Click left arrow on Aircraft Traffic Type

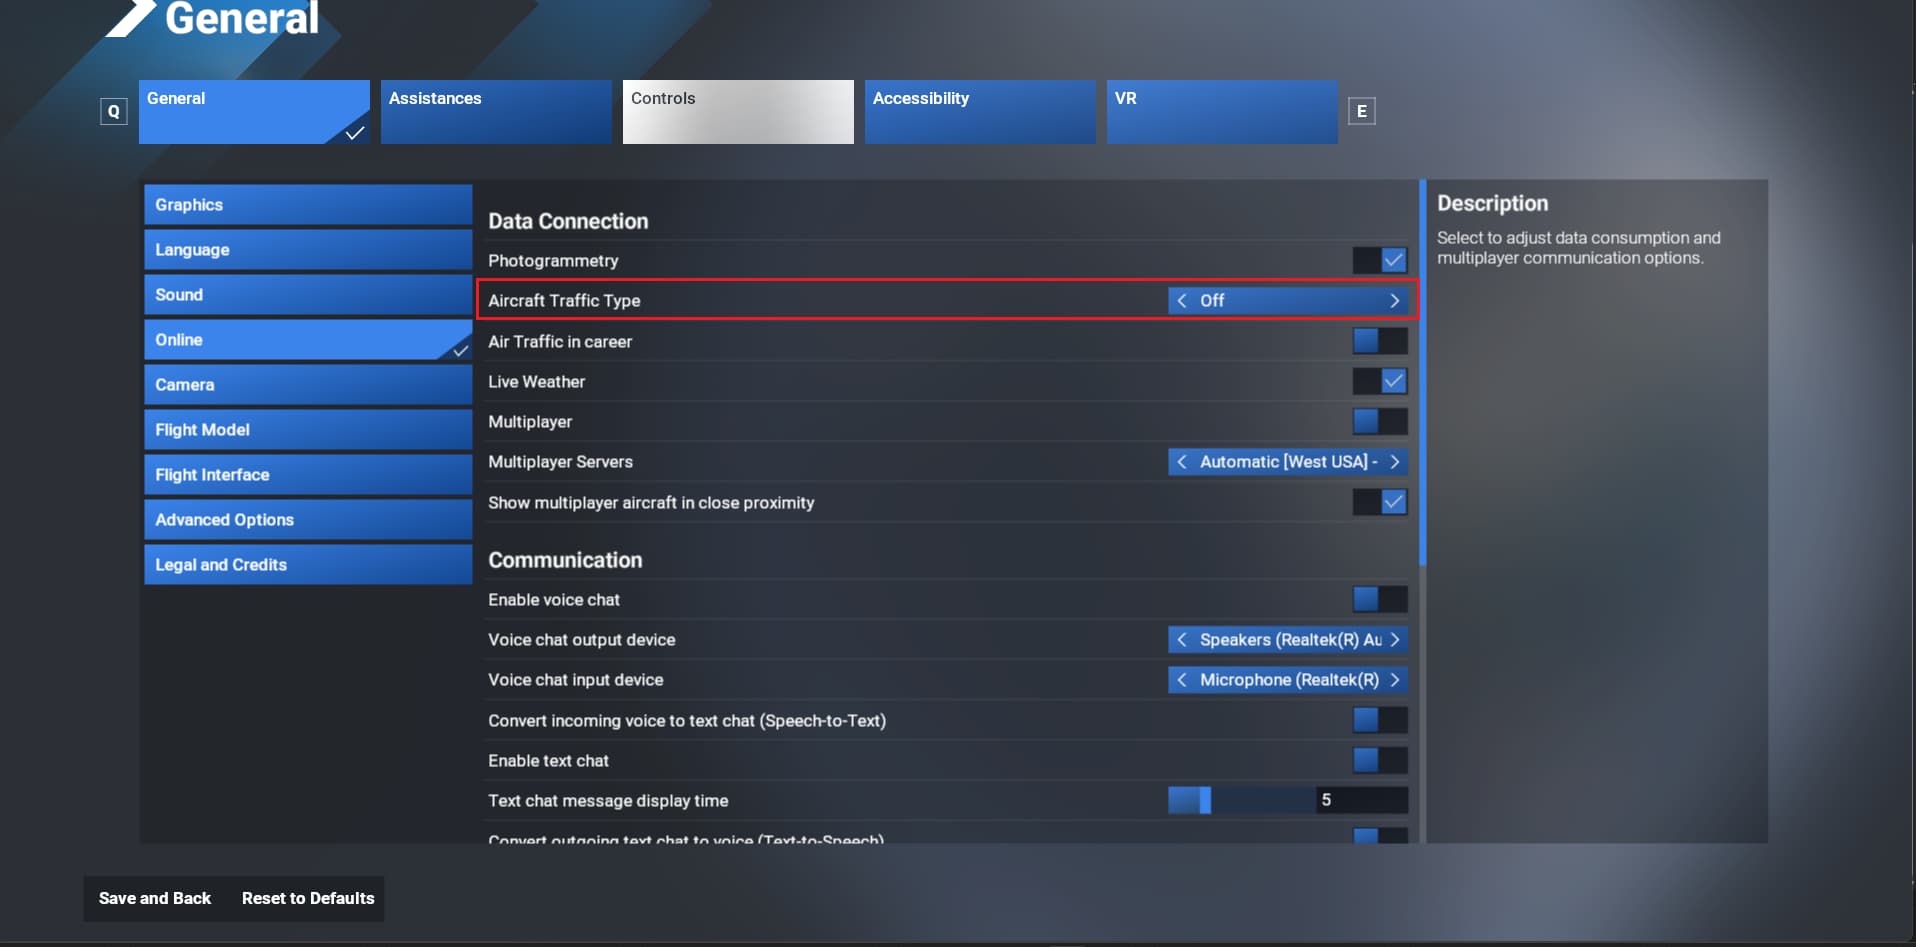pyautogui.click(x=1182, y=301)
